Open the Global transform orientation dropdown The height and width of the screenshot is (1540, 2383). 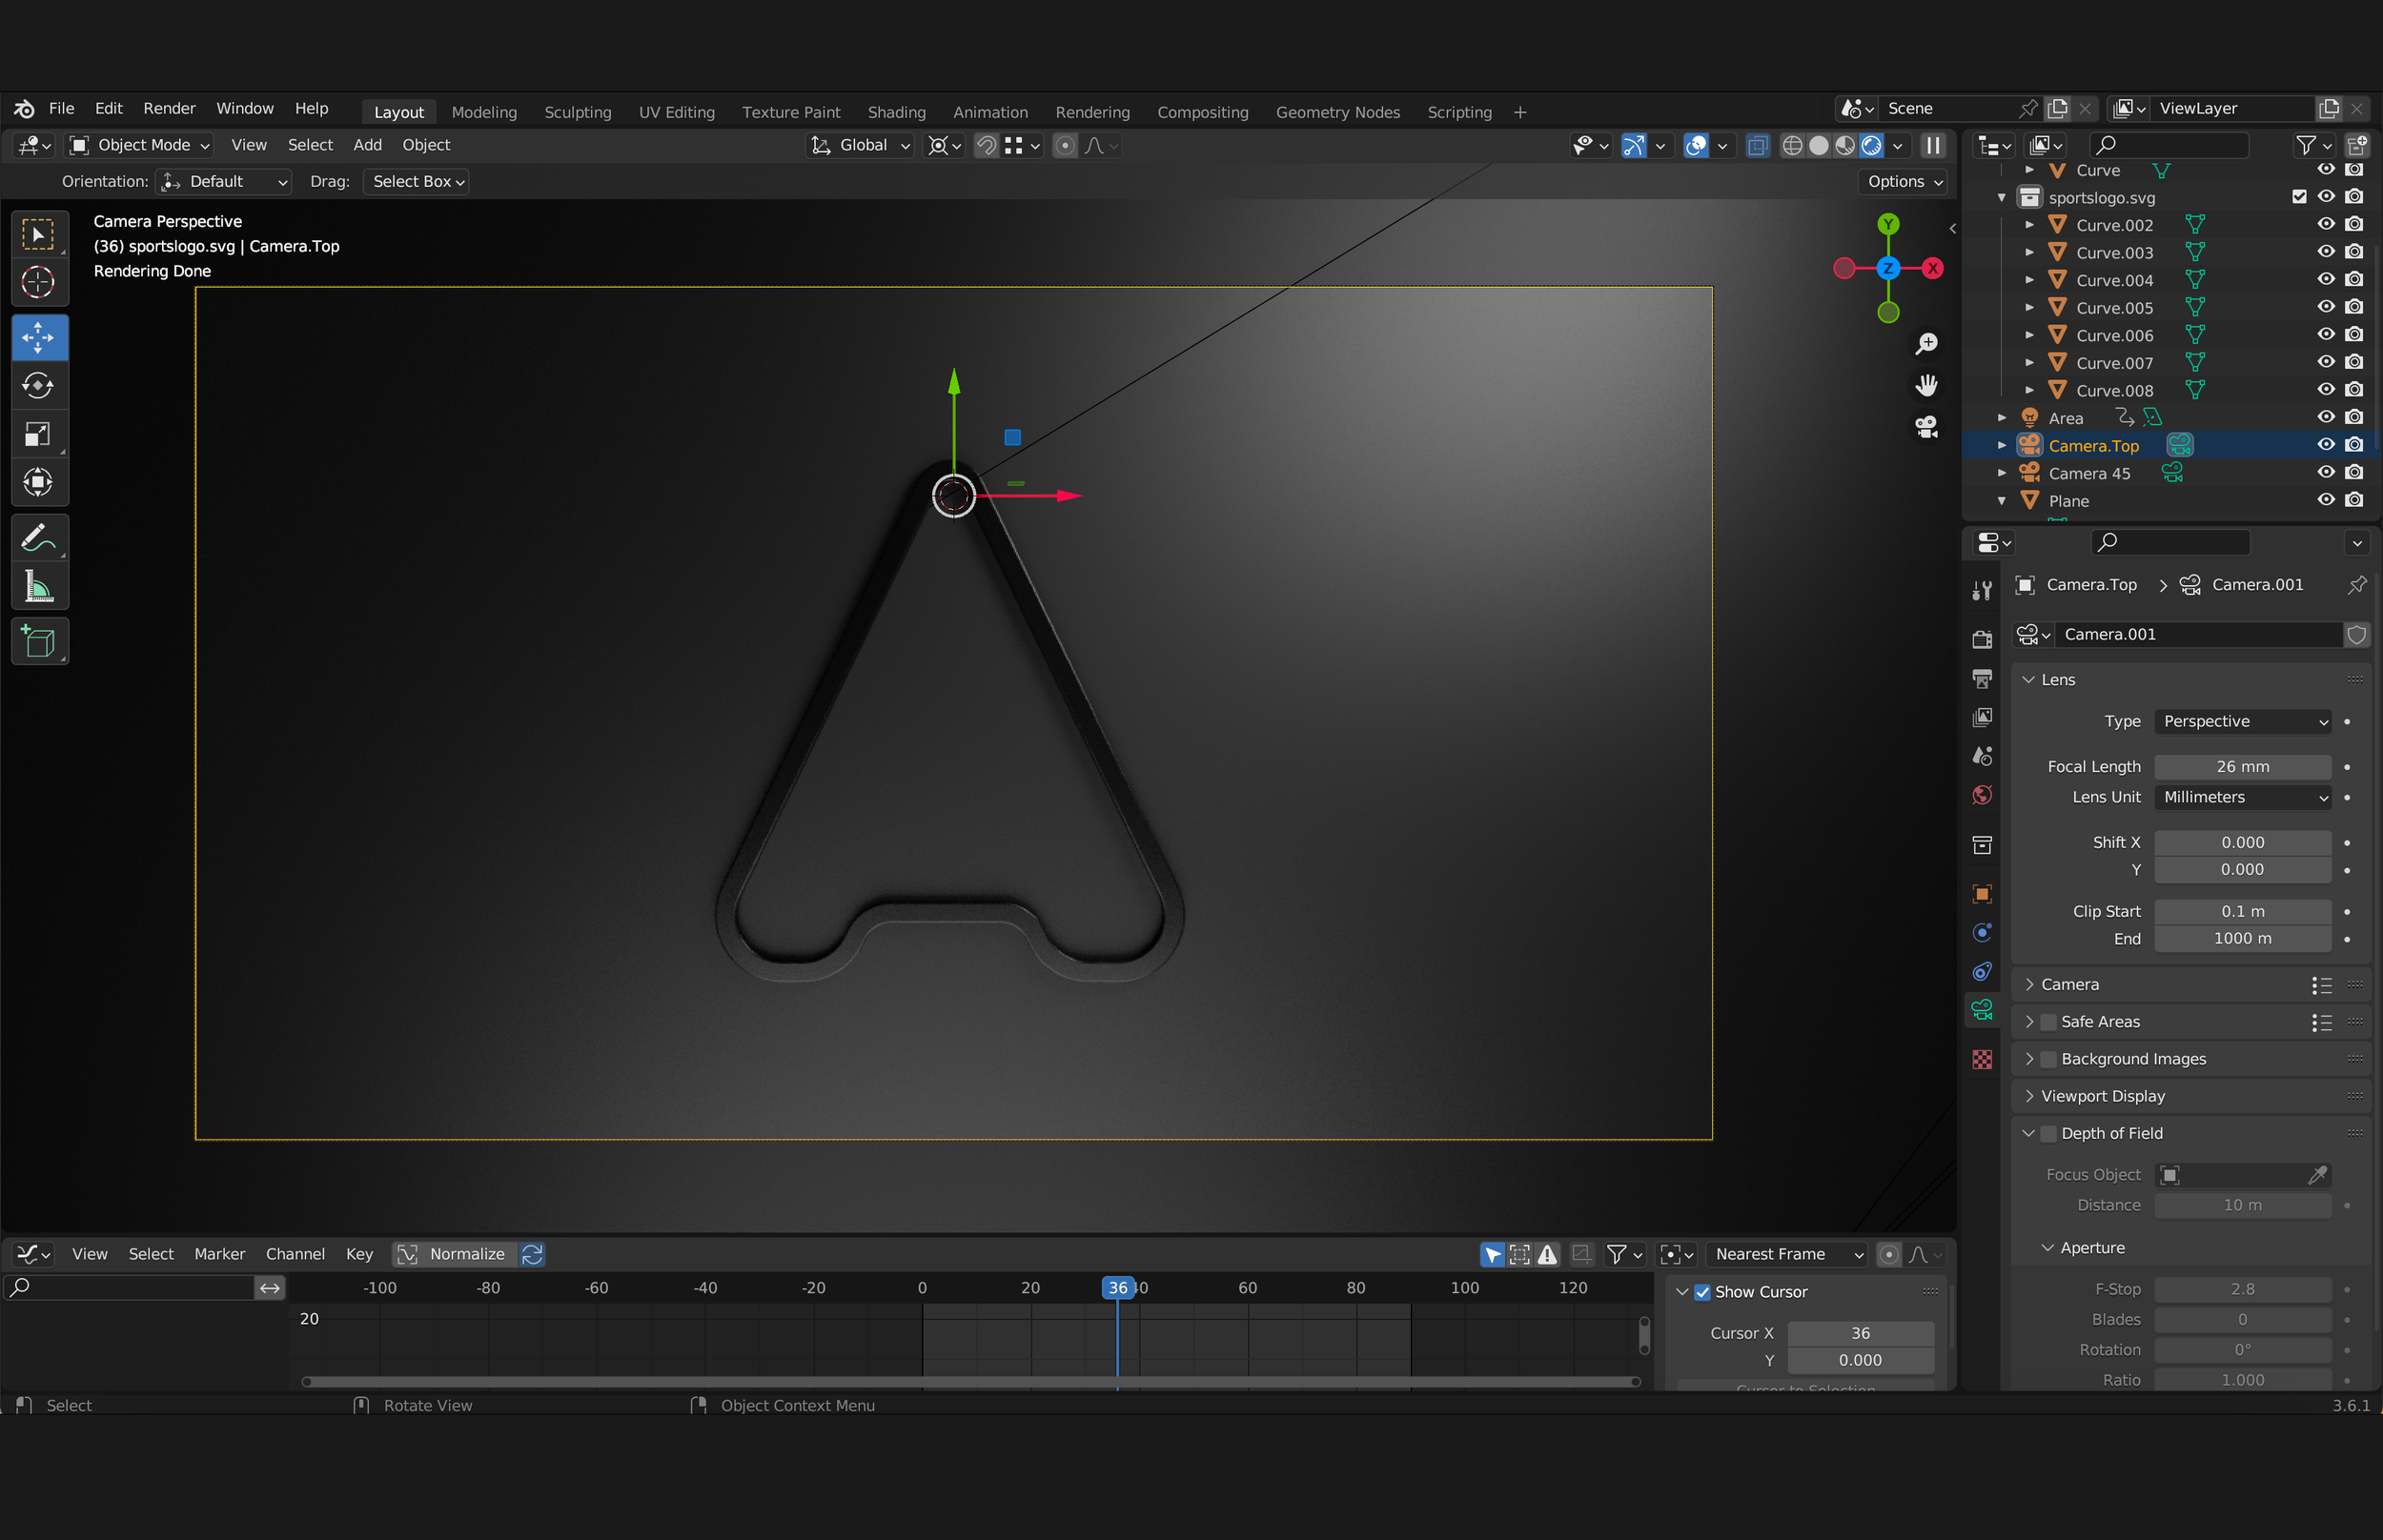tap(860, 146)
